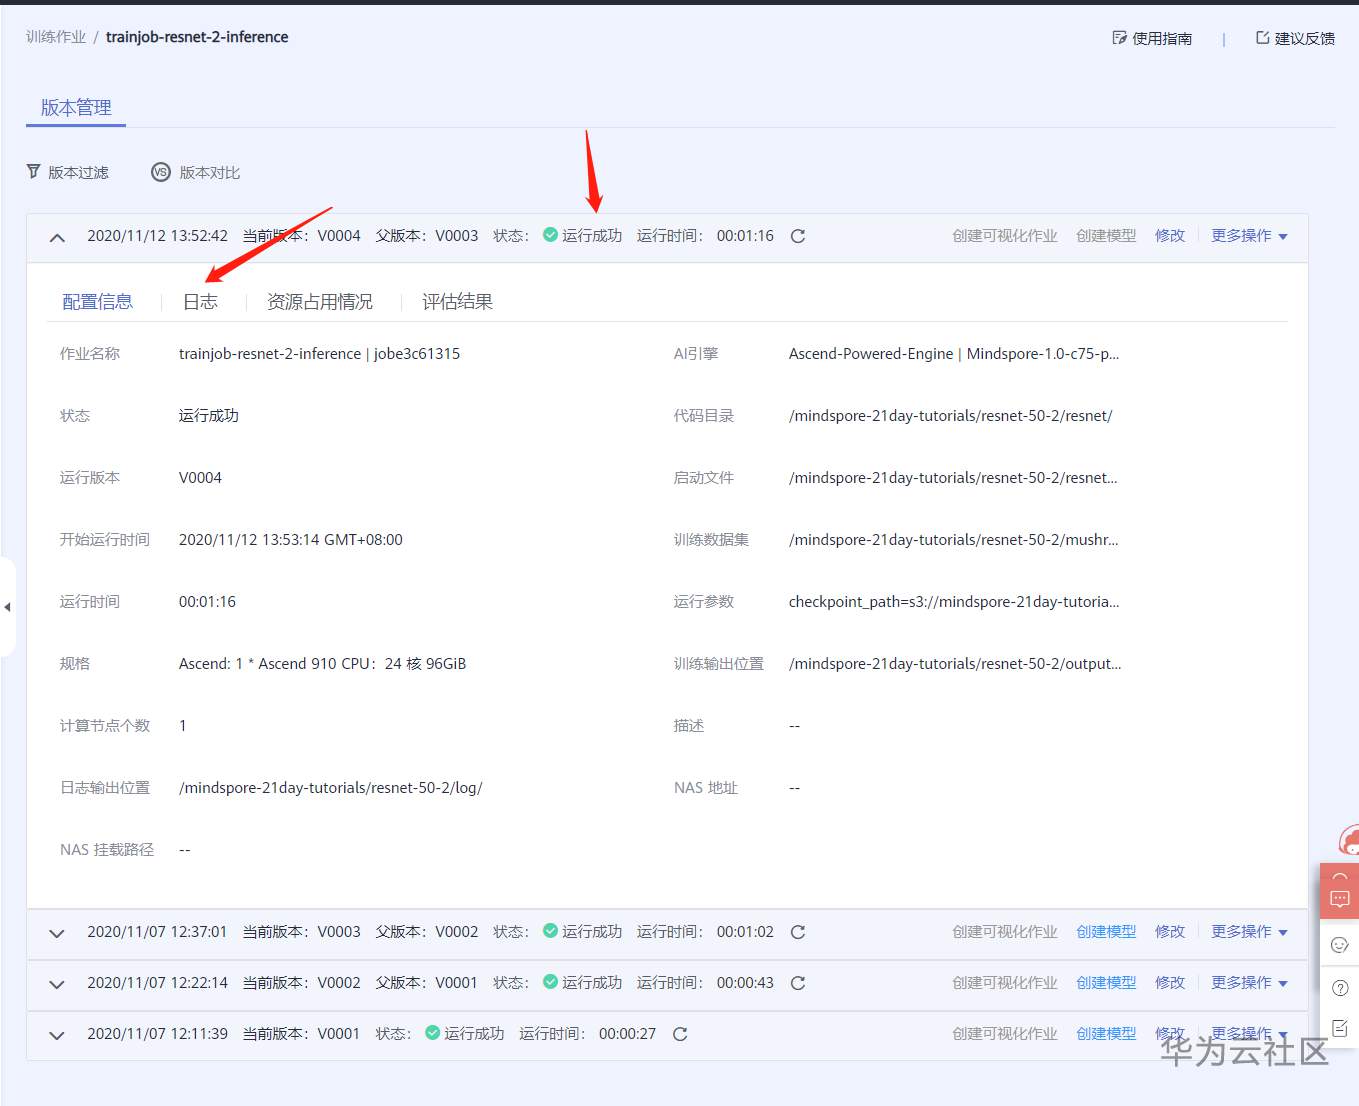Expand the V0002 version row
Screen dimensions: 1359x1106
click(57, 984)
